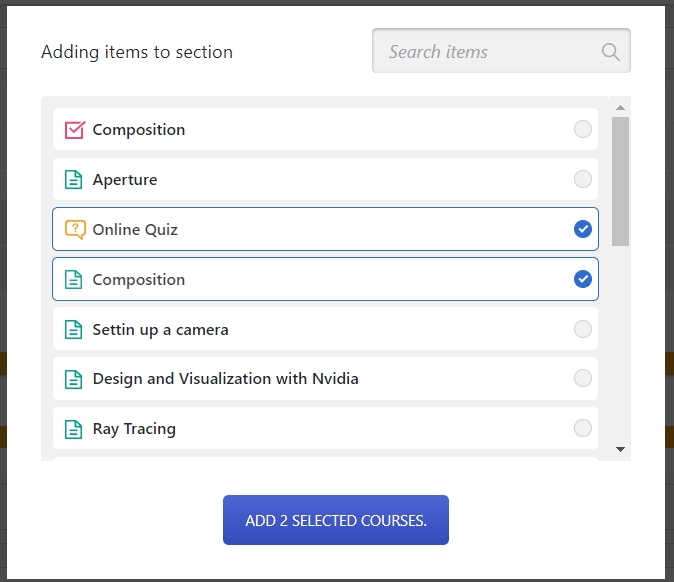This screenshot has width=674, height=582.
Task: Click the lesson icon beside Settin up a camera
Action: tap(74, 330)
